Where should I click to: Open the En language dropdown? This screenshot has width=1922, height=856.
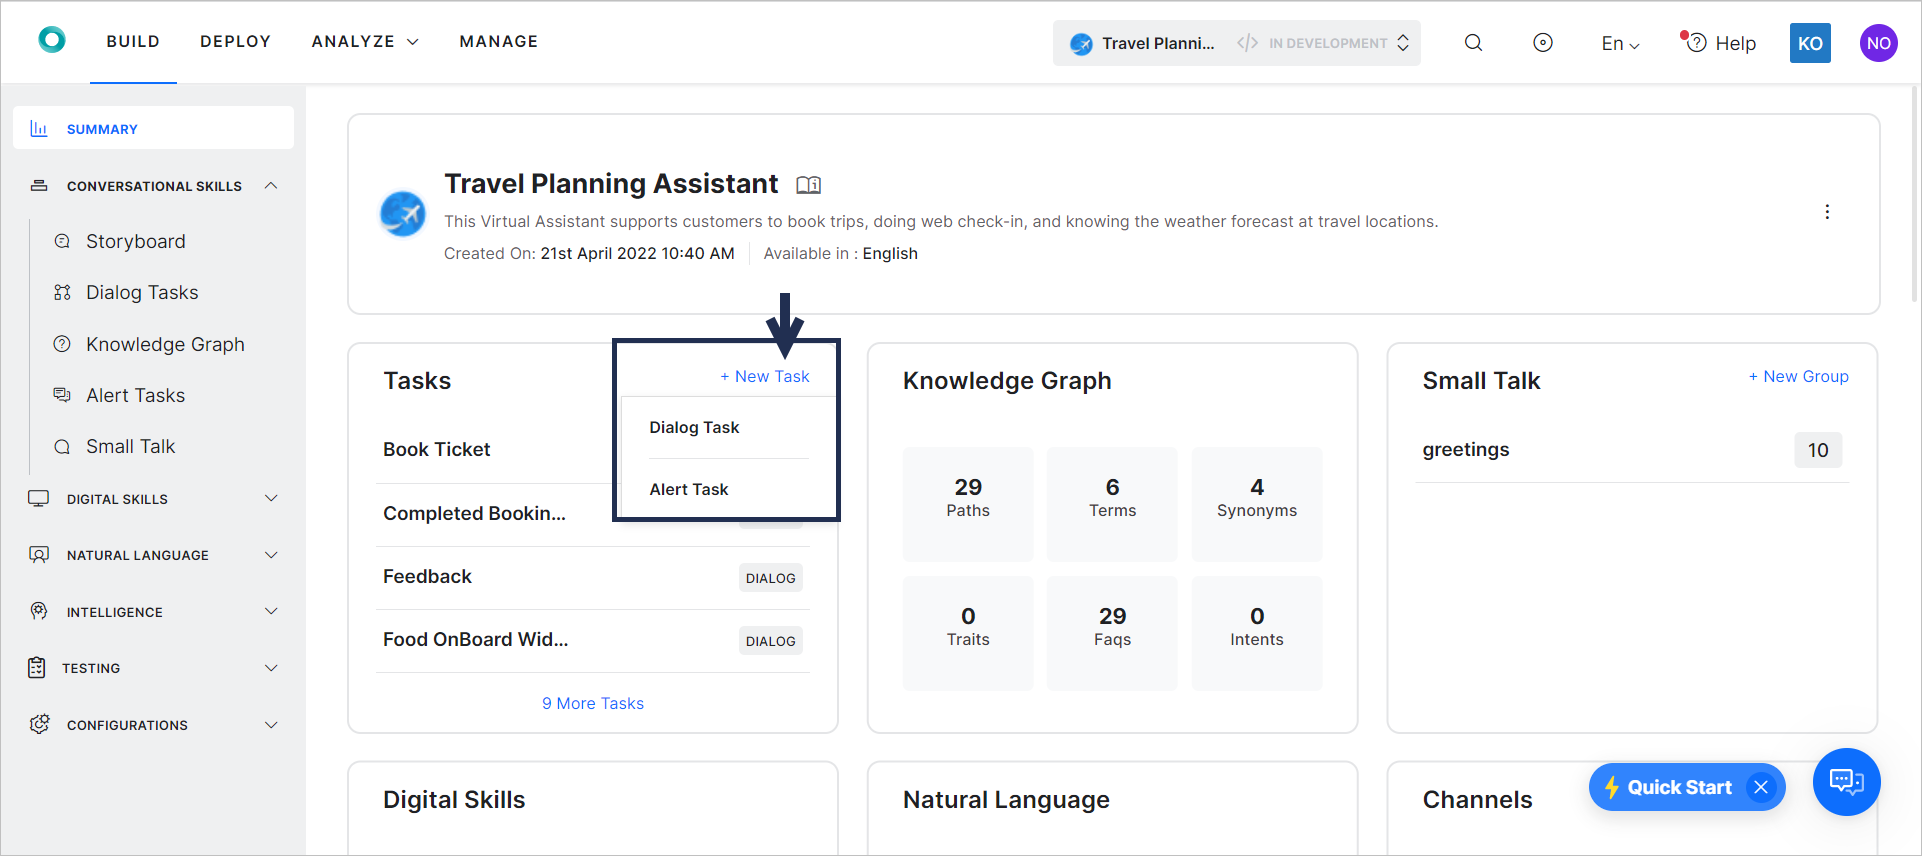click(1620, 43)
